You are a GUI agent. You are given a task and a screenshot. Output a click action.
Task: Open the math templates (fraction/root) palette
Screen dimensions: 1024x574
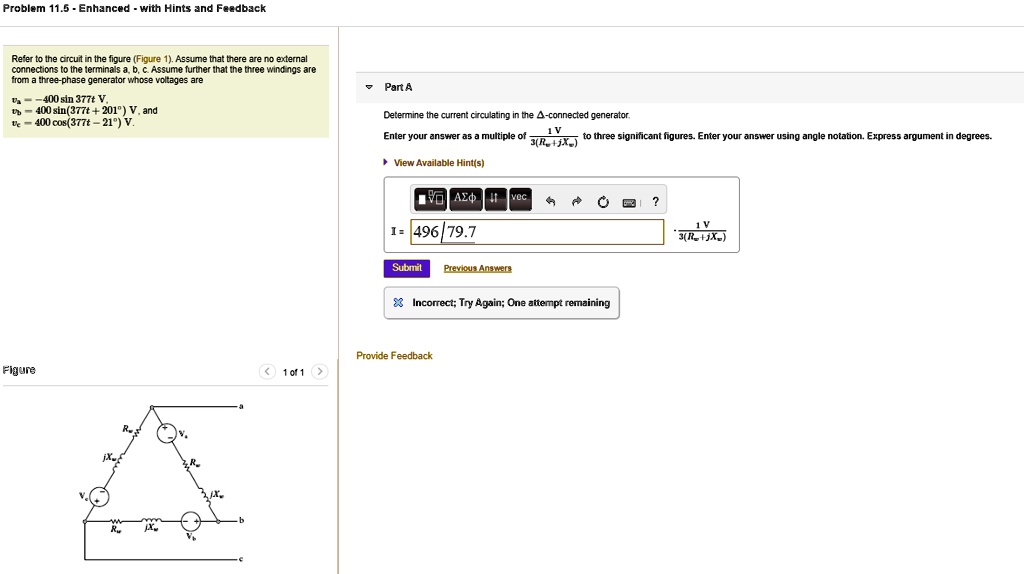coord(431,199)
